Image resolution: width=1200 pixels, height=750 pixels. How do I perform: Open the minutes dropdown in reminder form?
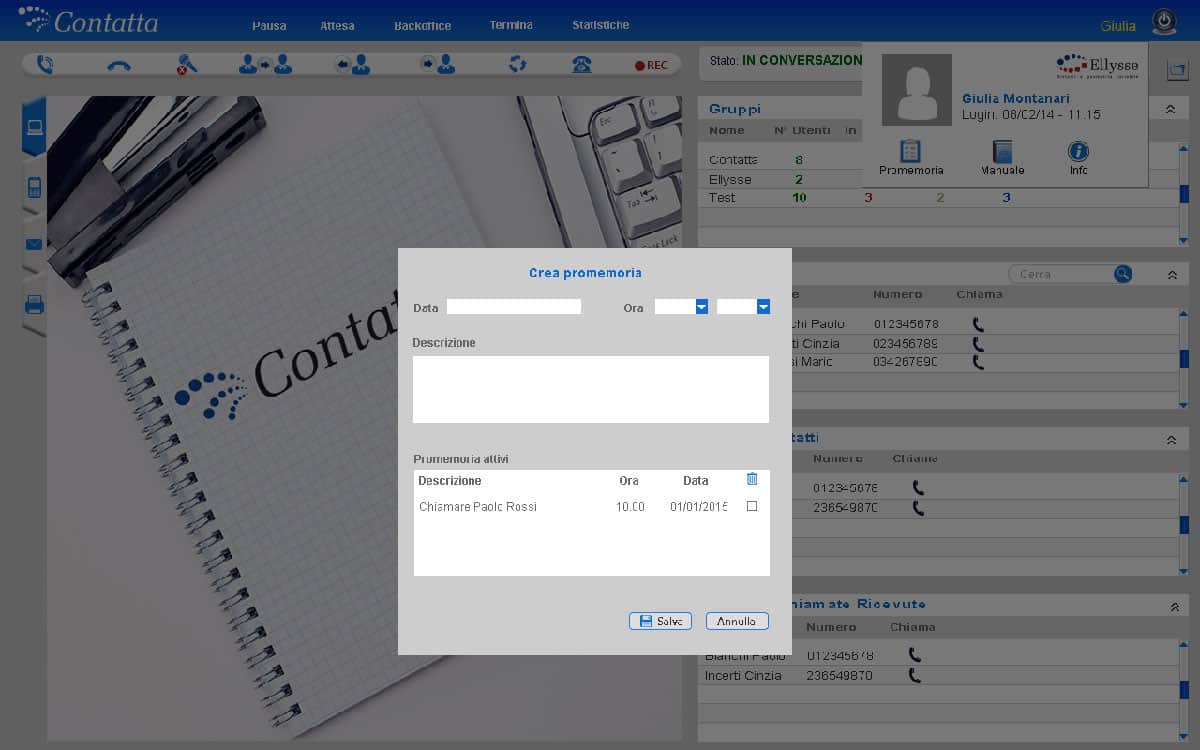(x=763, y=307)
